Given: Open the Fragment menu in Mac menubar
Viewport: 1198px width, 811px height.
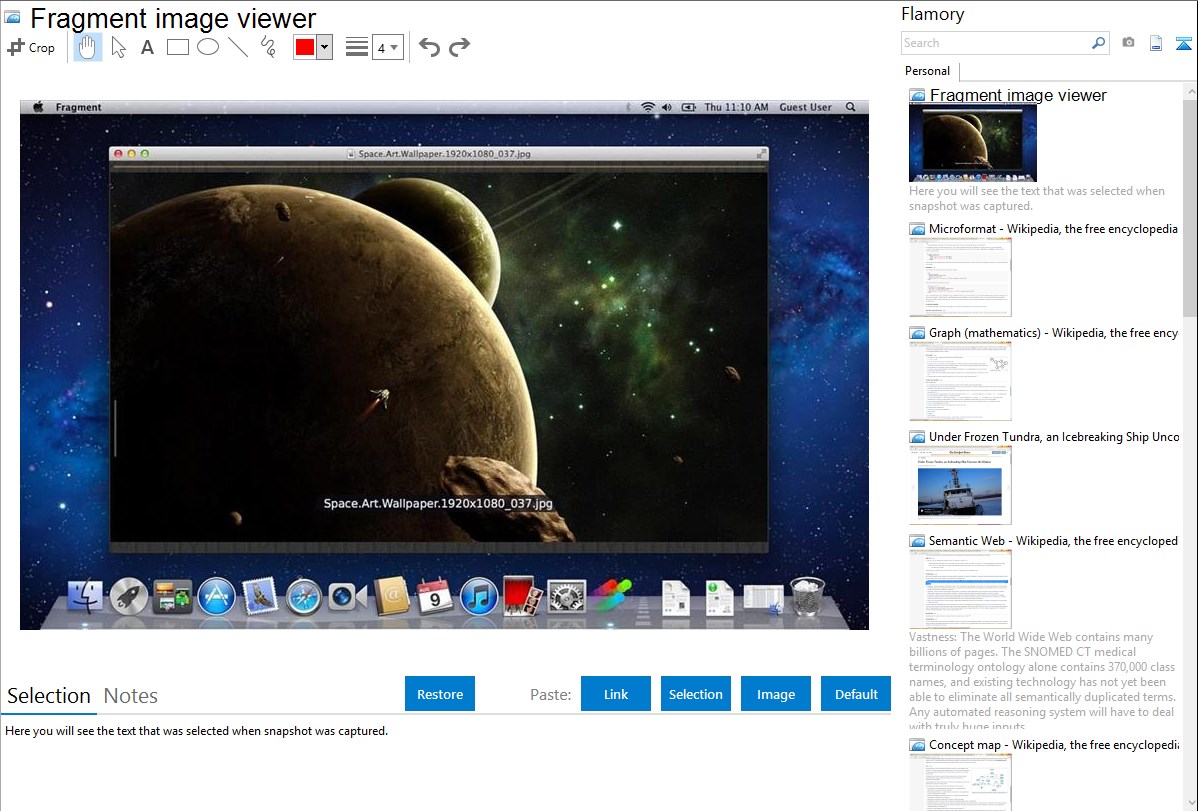Looking at the screenshot, I should click(78, 107).
